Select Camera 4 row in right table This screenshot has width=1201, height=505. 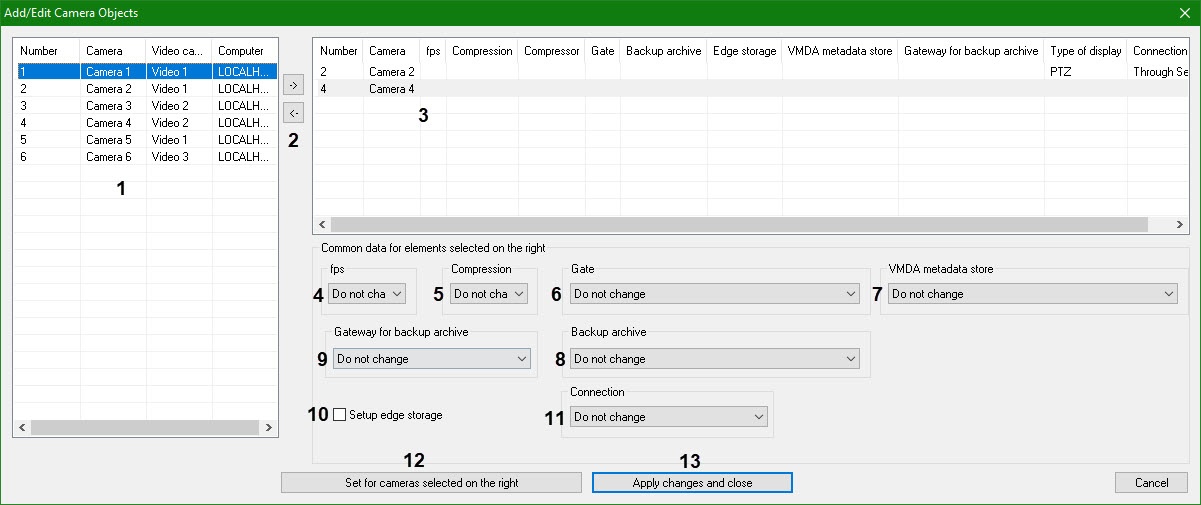point(391,89)
